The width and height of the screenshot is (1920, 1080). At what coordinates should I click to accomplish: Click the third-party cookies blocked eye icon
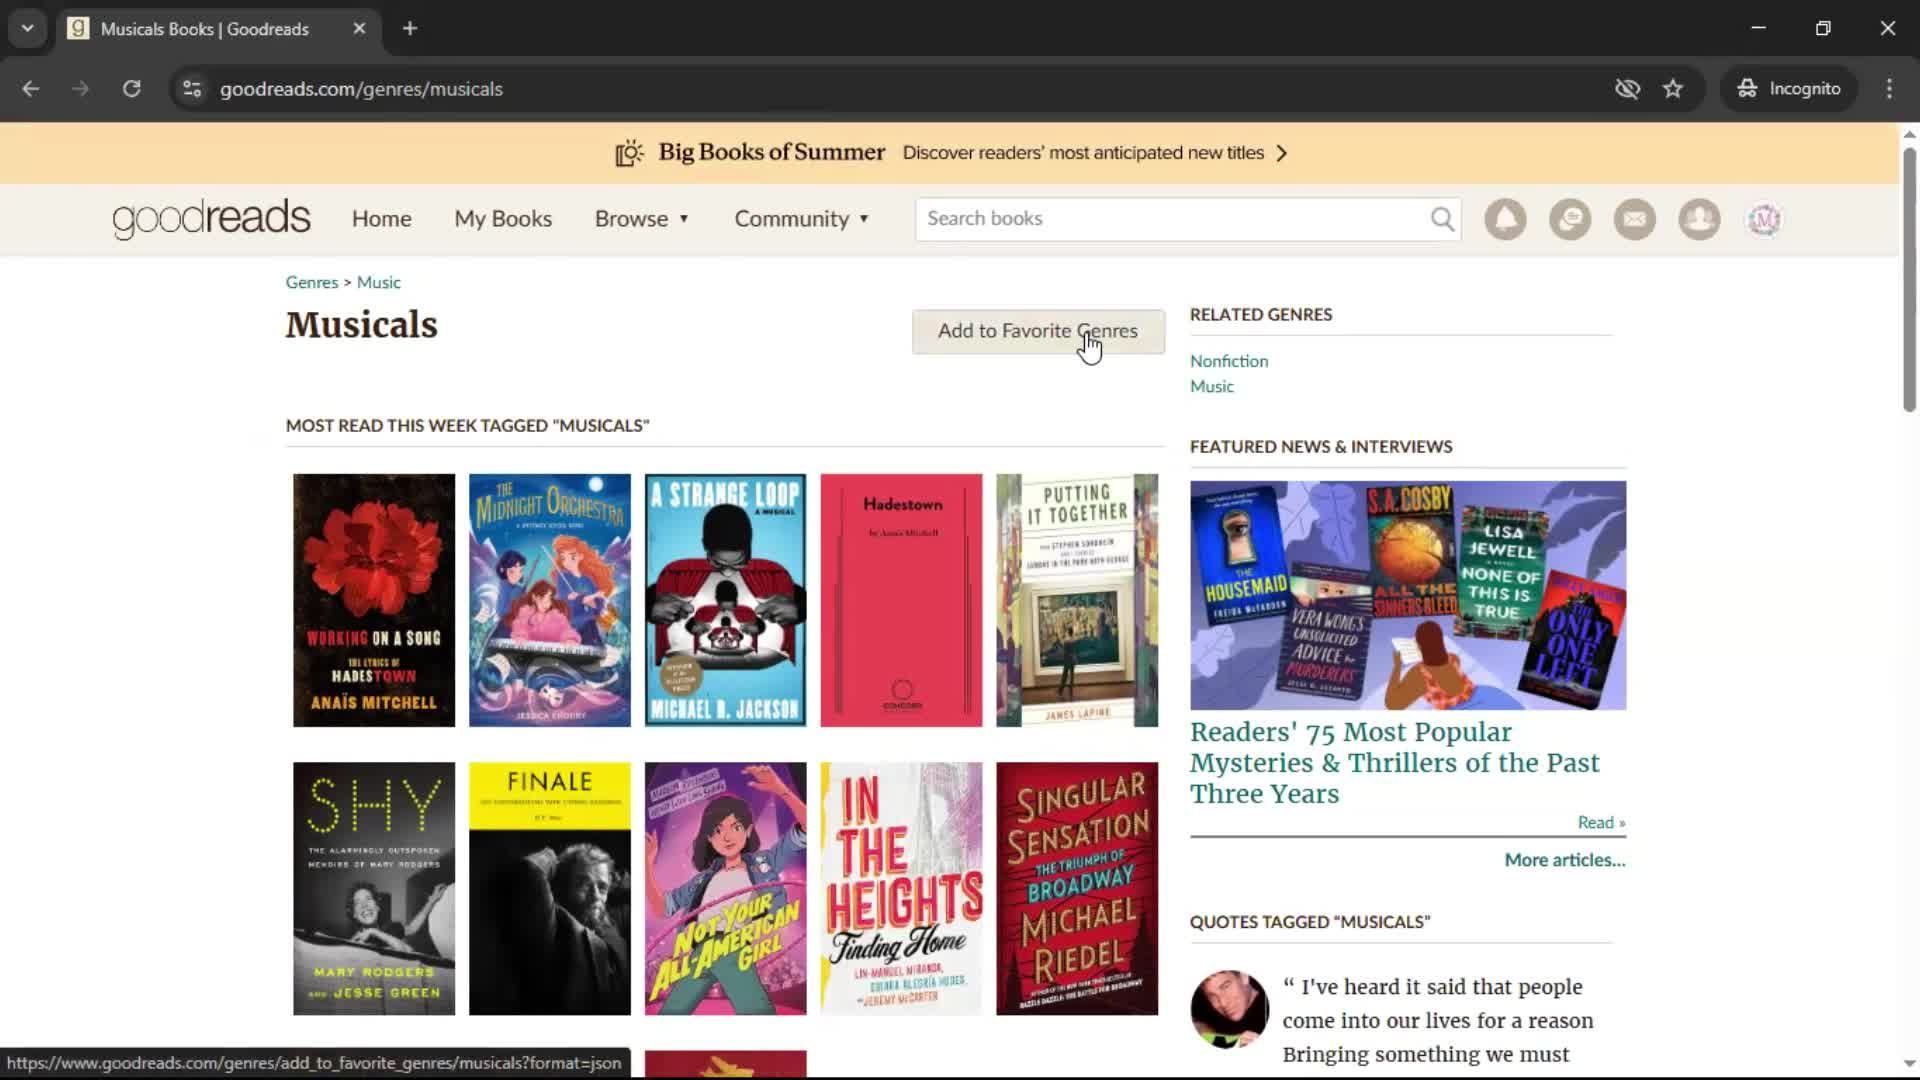1627,89
